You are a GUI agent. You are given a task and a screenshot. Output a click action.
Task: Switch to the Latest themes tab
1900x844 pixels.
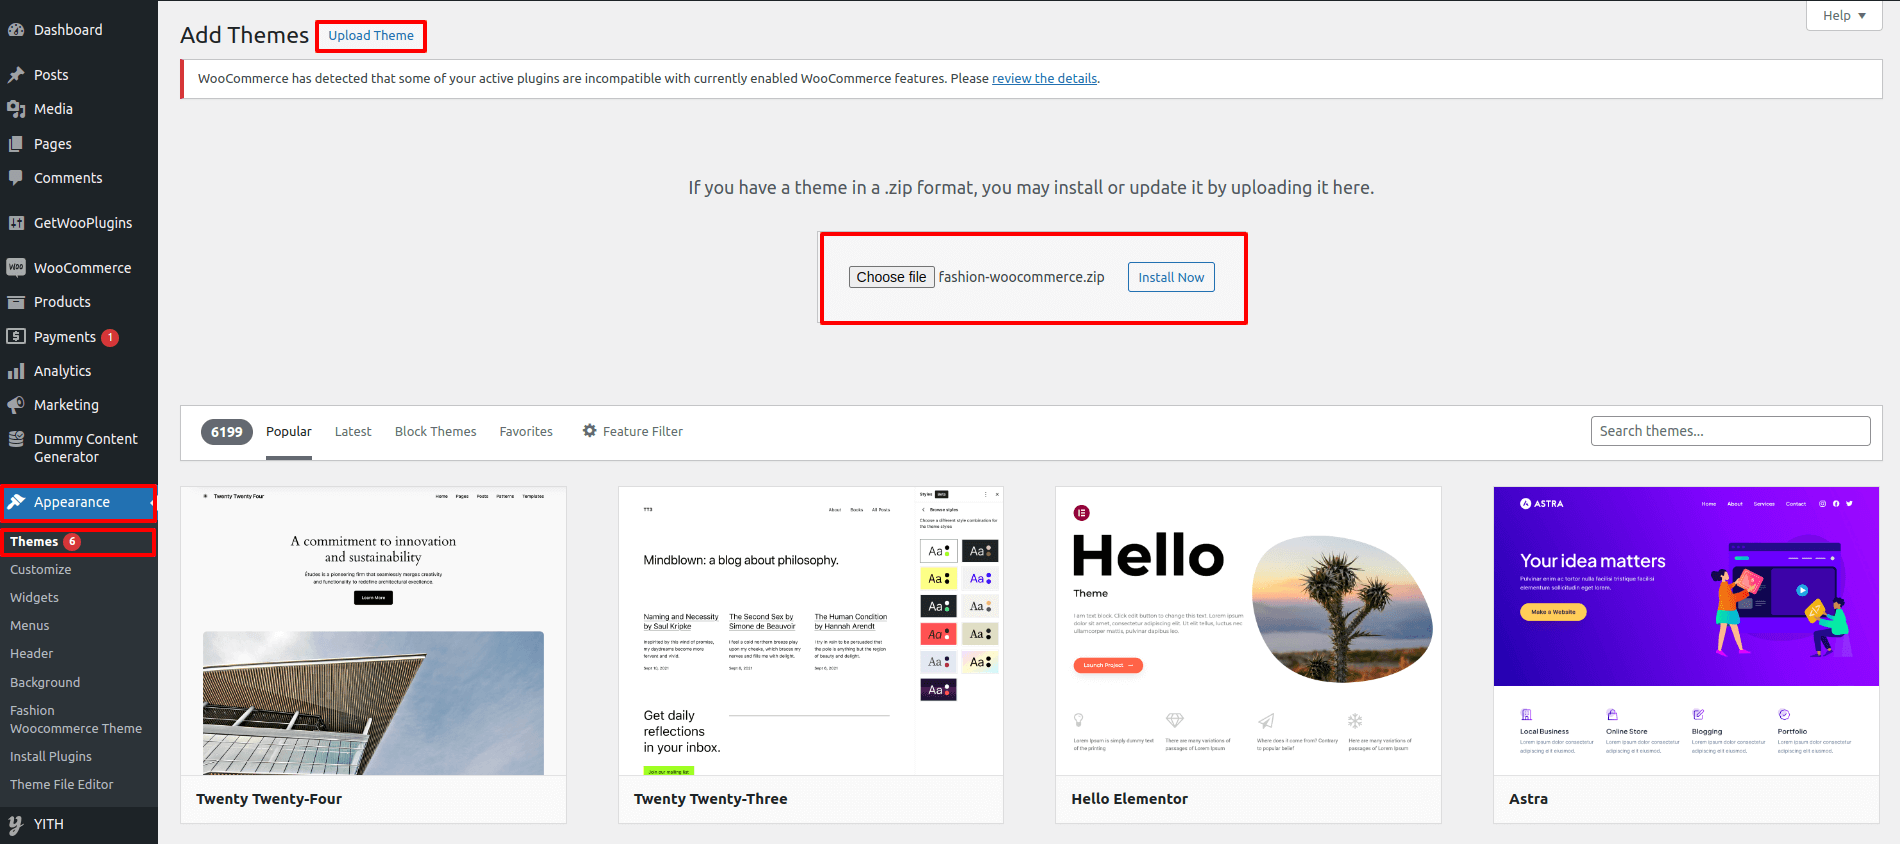click(x=353, y=432)
